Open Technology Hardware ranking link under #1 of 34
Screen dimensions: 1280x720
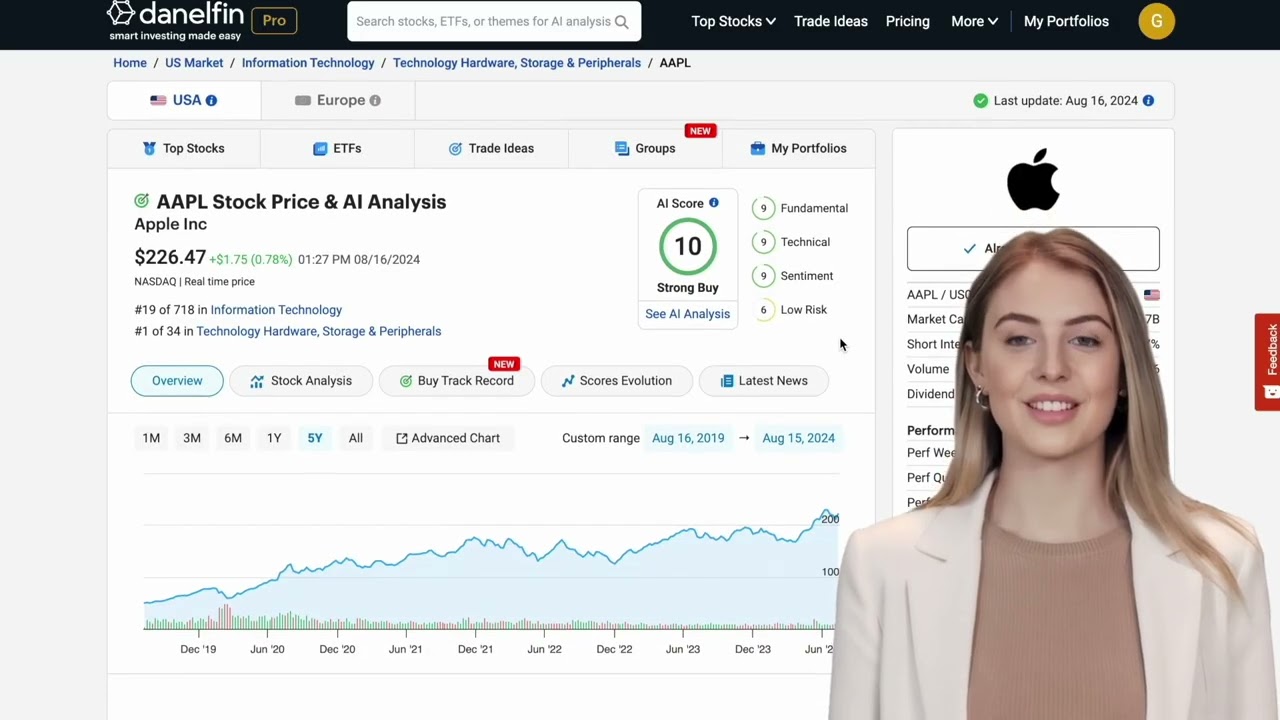pyautogui.click(x=319, y=331)
